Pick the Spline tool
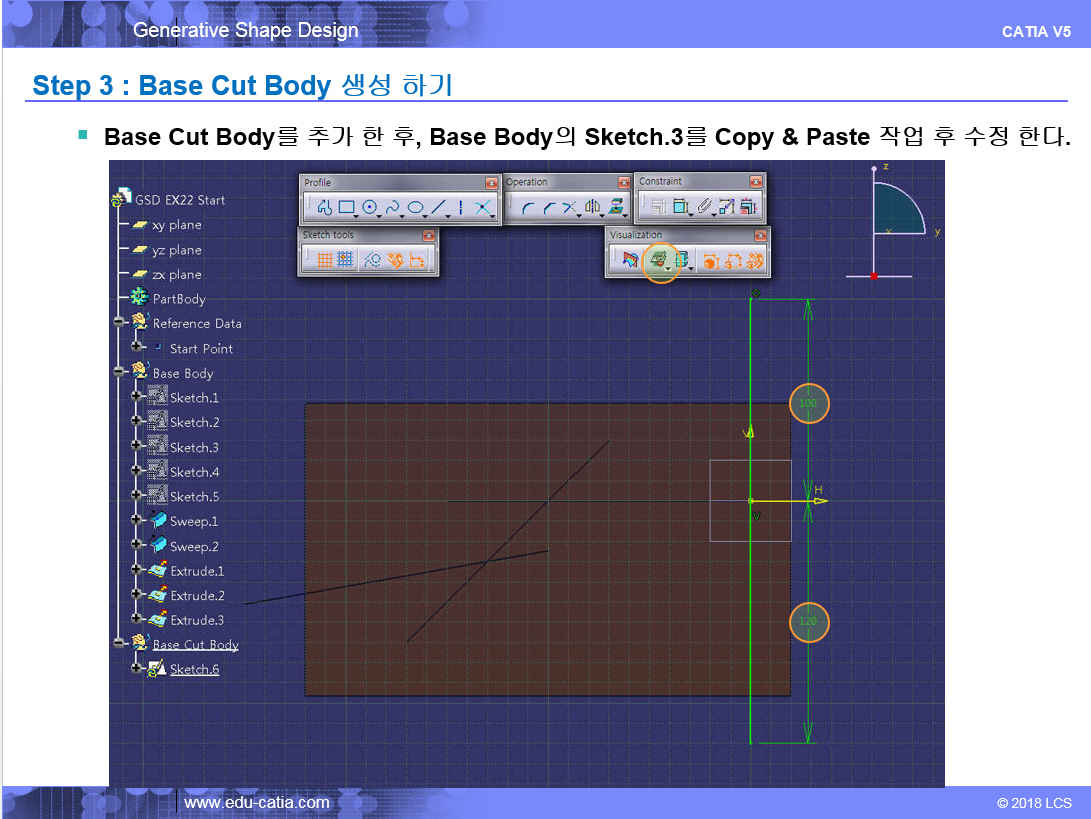The image size is (1091, 819). tap(394, 208)
